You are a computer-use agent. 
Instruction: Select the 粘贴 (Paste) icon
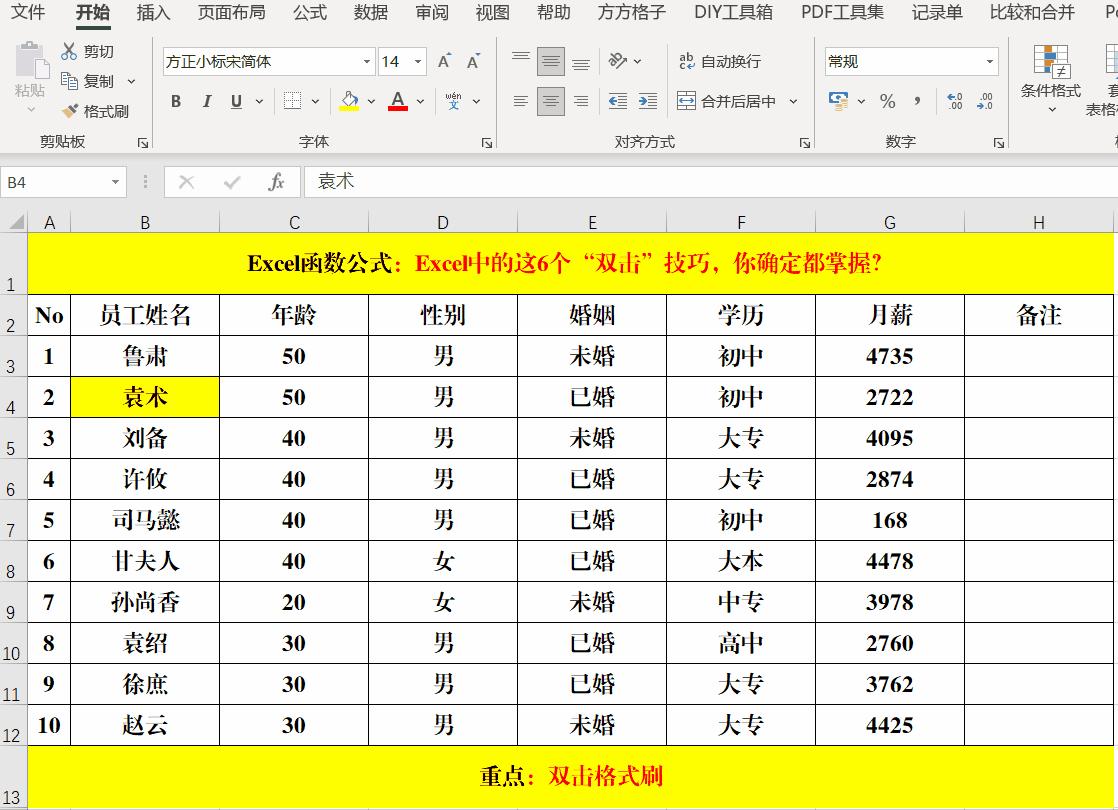tap(33, 66)
